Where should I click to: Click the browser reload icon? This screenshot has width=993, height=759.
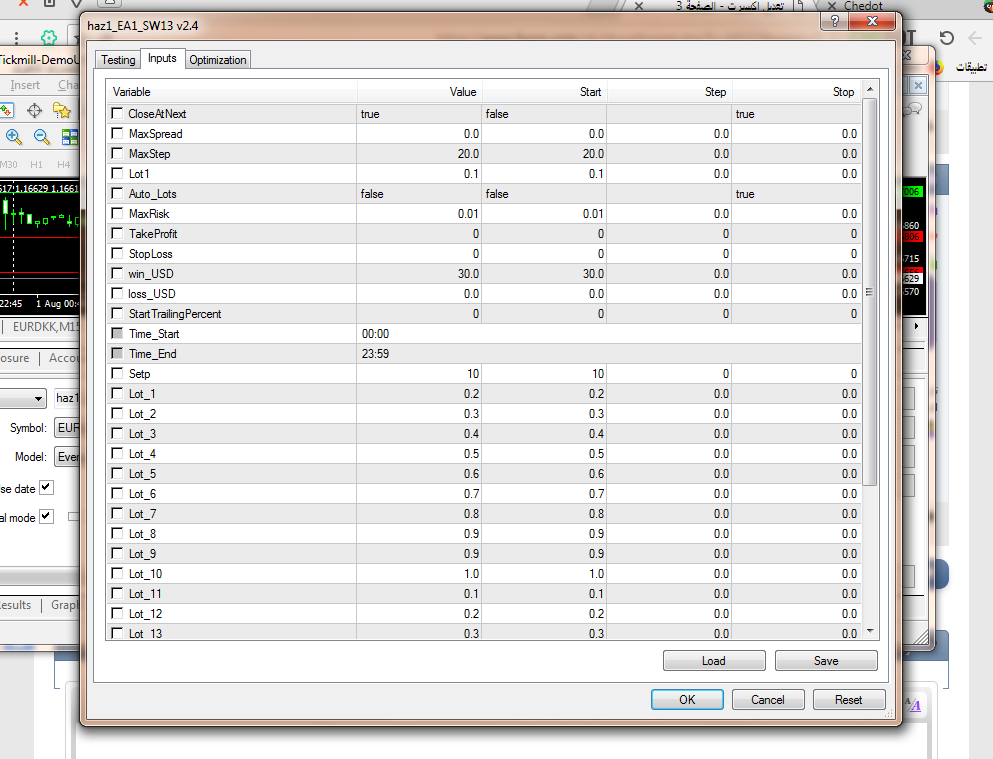point(946,38)
